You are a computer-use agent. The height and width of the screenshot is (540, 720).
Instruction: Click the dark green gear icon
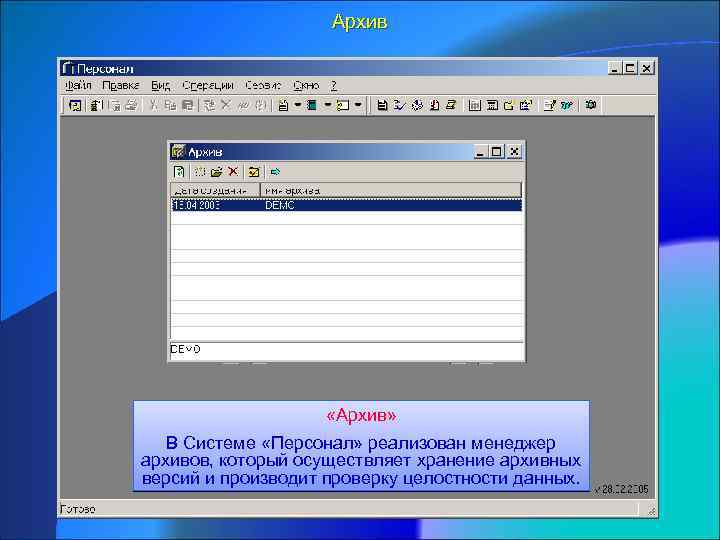pos(591,106)
